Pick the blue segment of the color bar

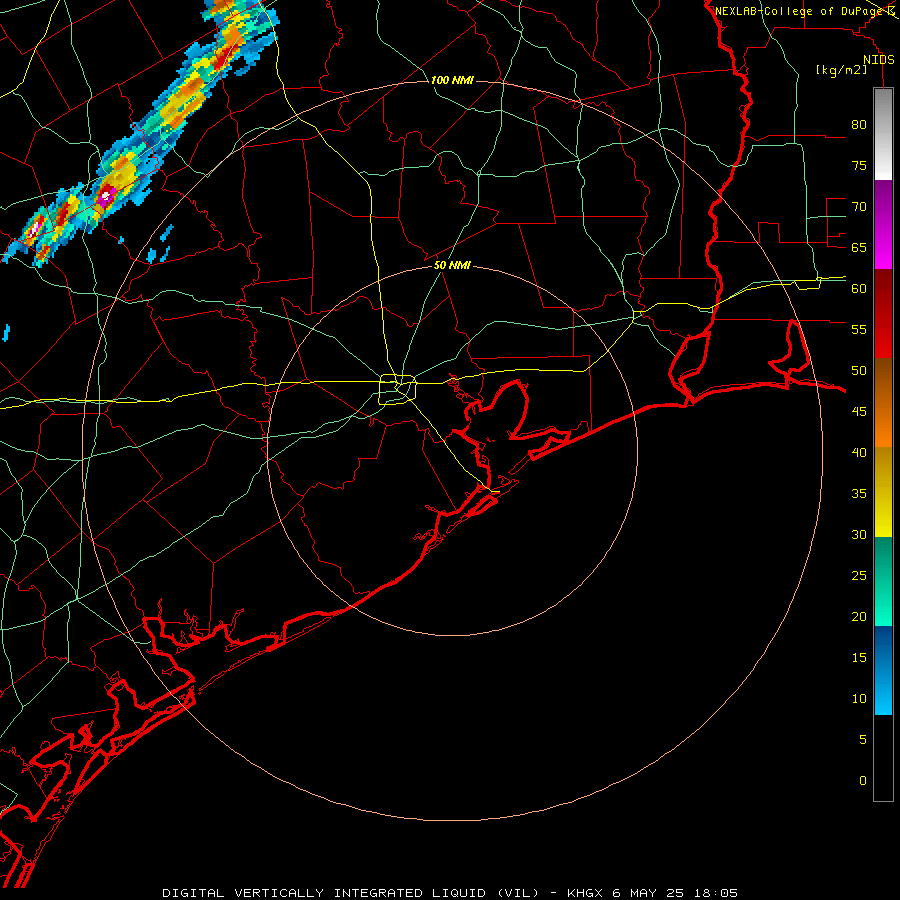pyautogui.click(x=883, y=670)
